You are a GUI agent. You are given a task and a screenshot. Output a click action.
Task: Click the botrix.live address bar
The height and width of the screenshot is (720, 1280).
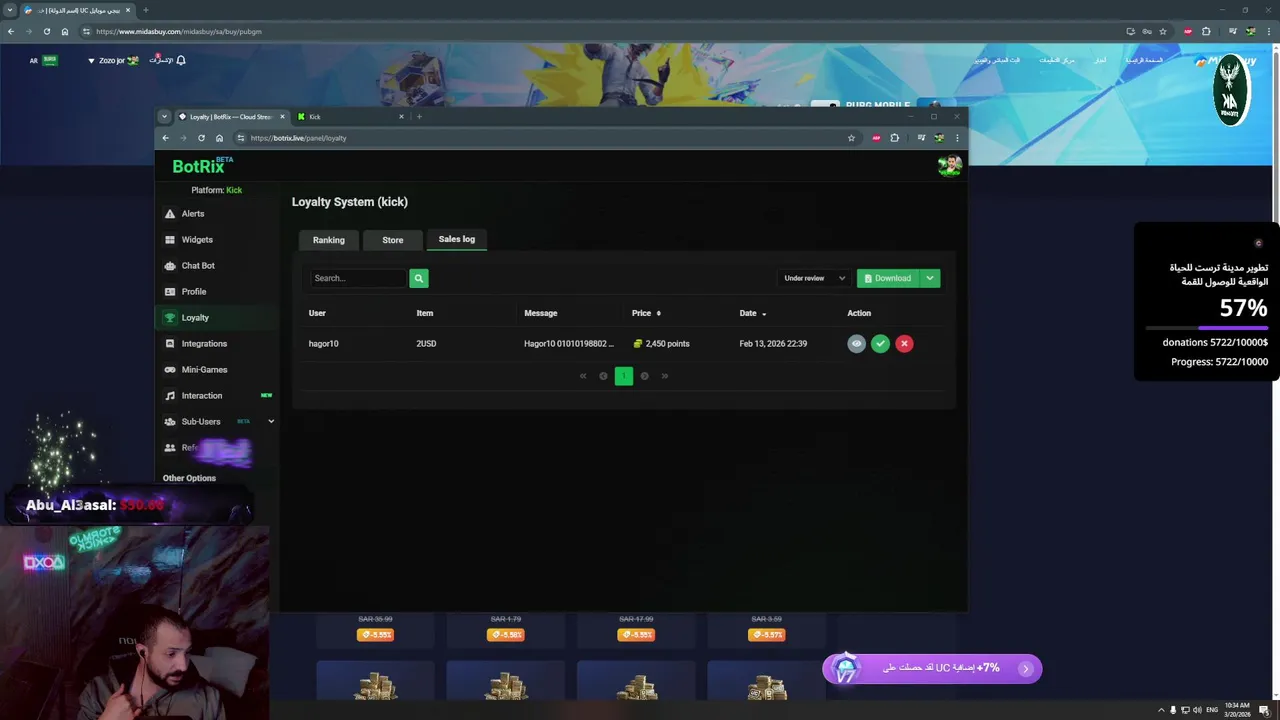coord(545,138)
